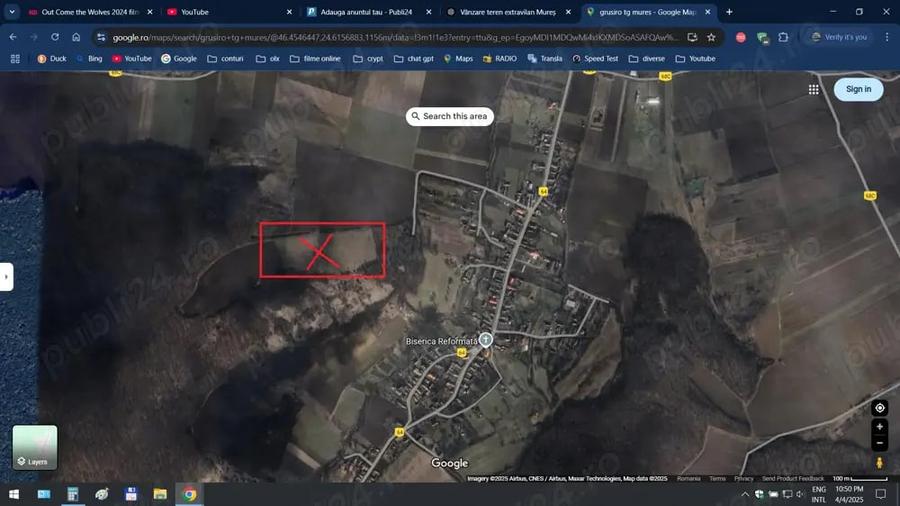Screen dimensions: 900x506
Task: Open the Duck bookmark
Action: (52, 59)
